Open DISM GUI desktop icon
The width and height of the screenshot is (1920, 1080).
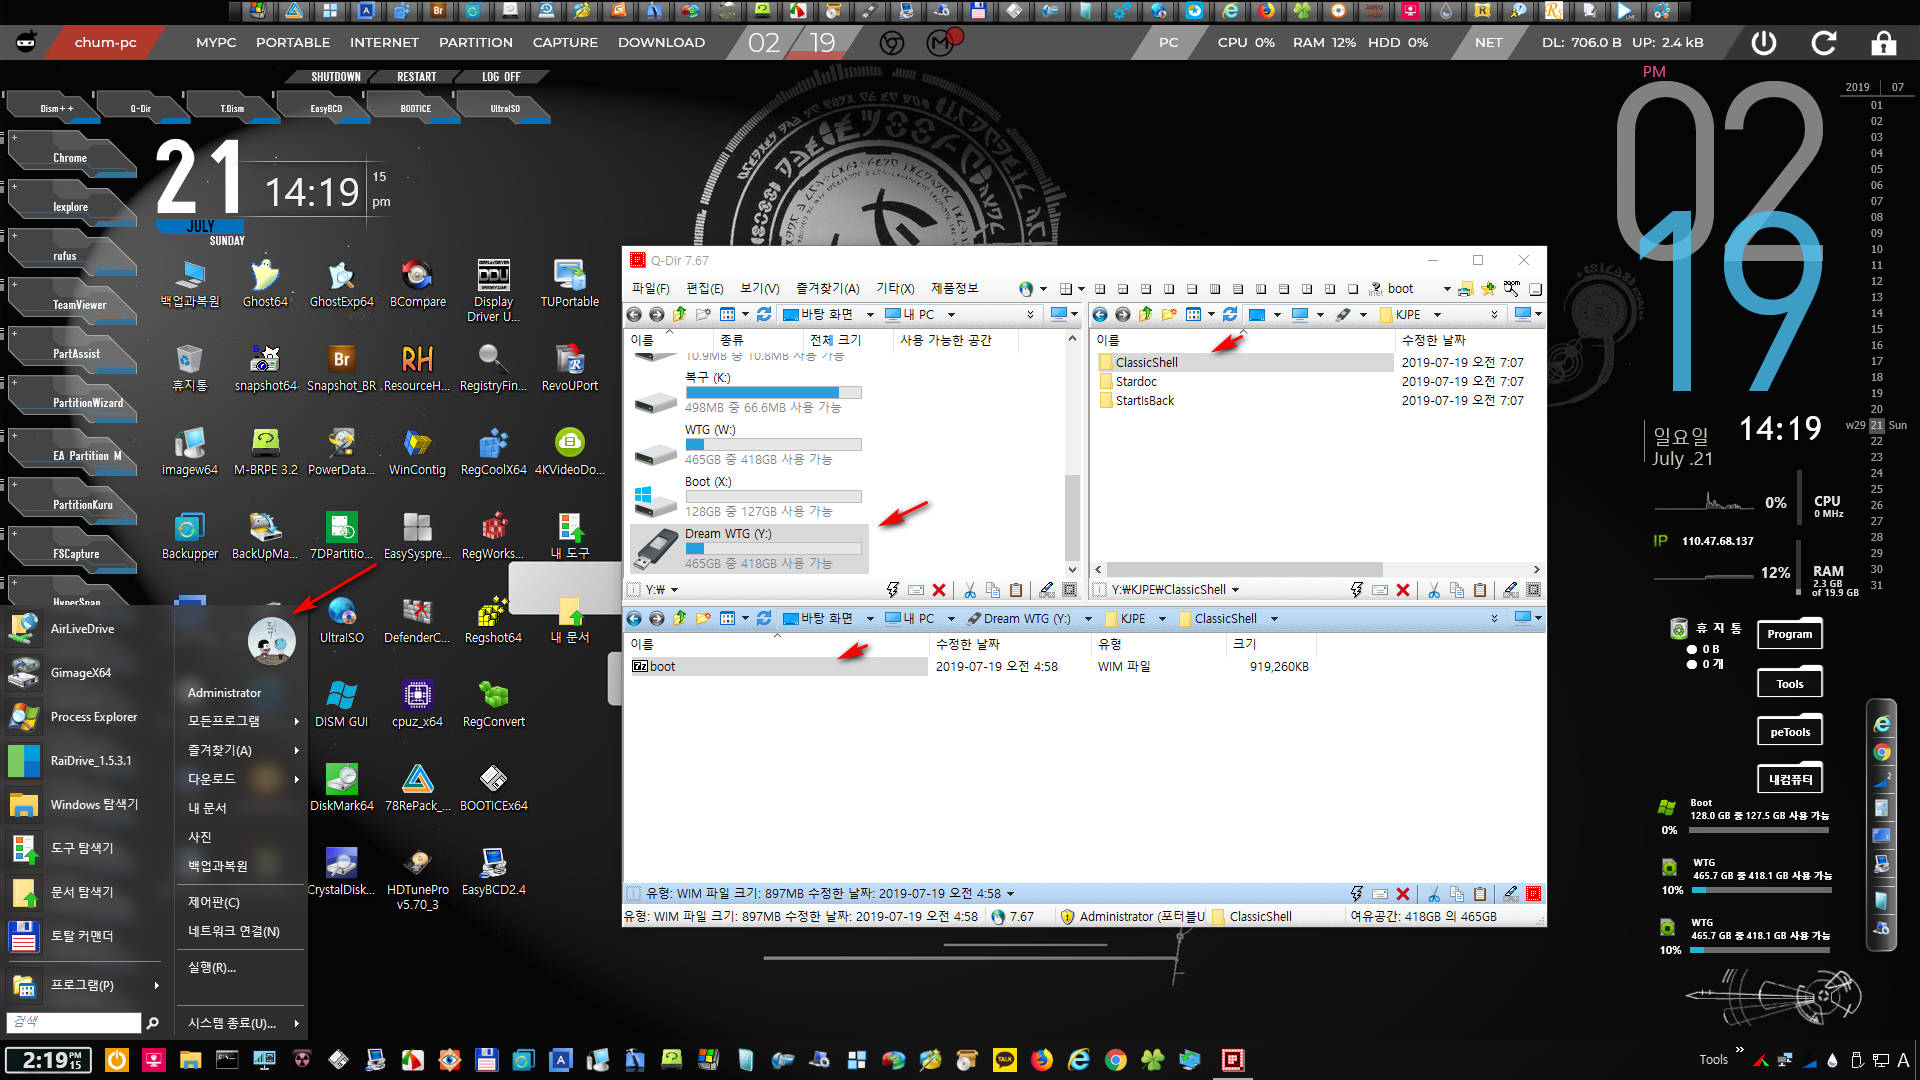[341, 704]
